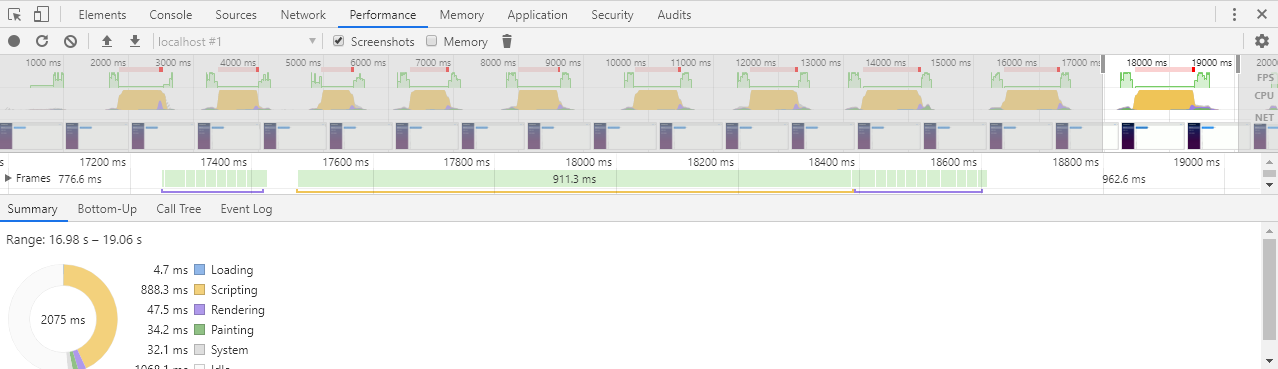1278x369 pixels.
Task: Switch to the Elements tab
Action: pyautogui.click(x=102, y=15)
